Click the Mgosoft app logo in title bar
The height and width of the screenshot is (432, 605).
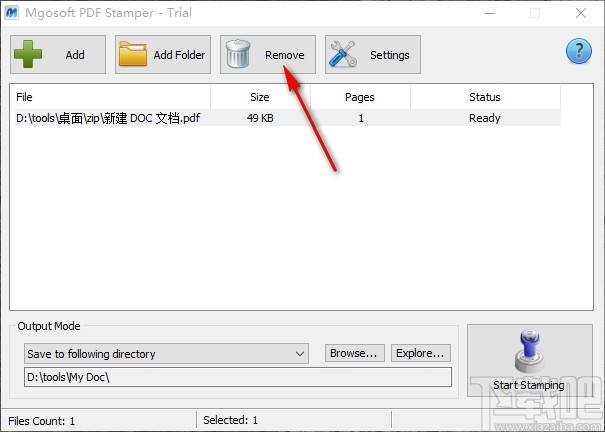12,12
